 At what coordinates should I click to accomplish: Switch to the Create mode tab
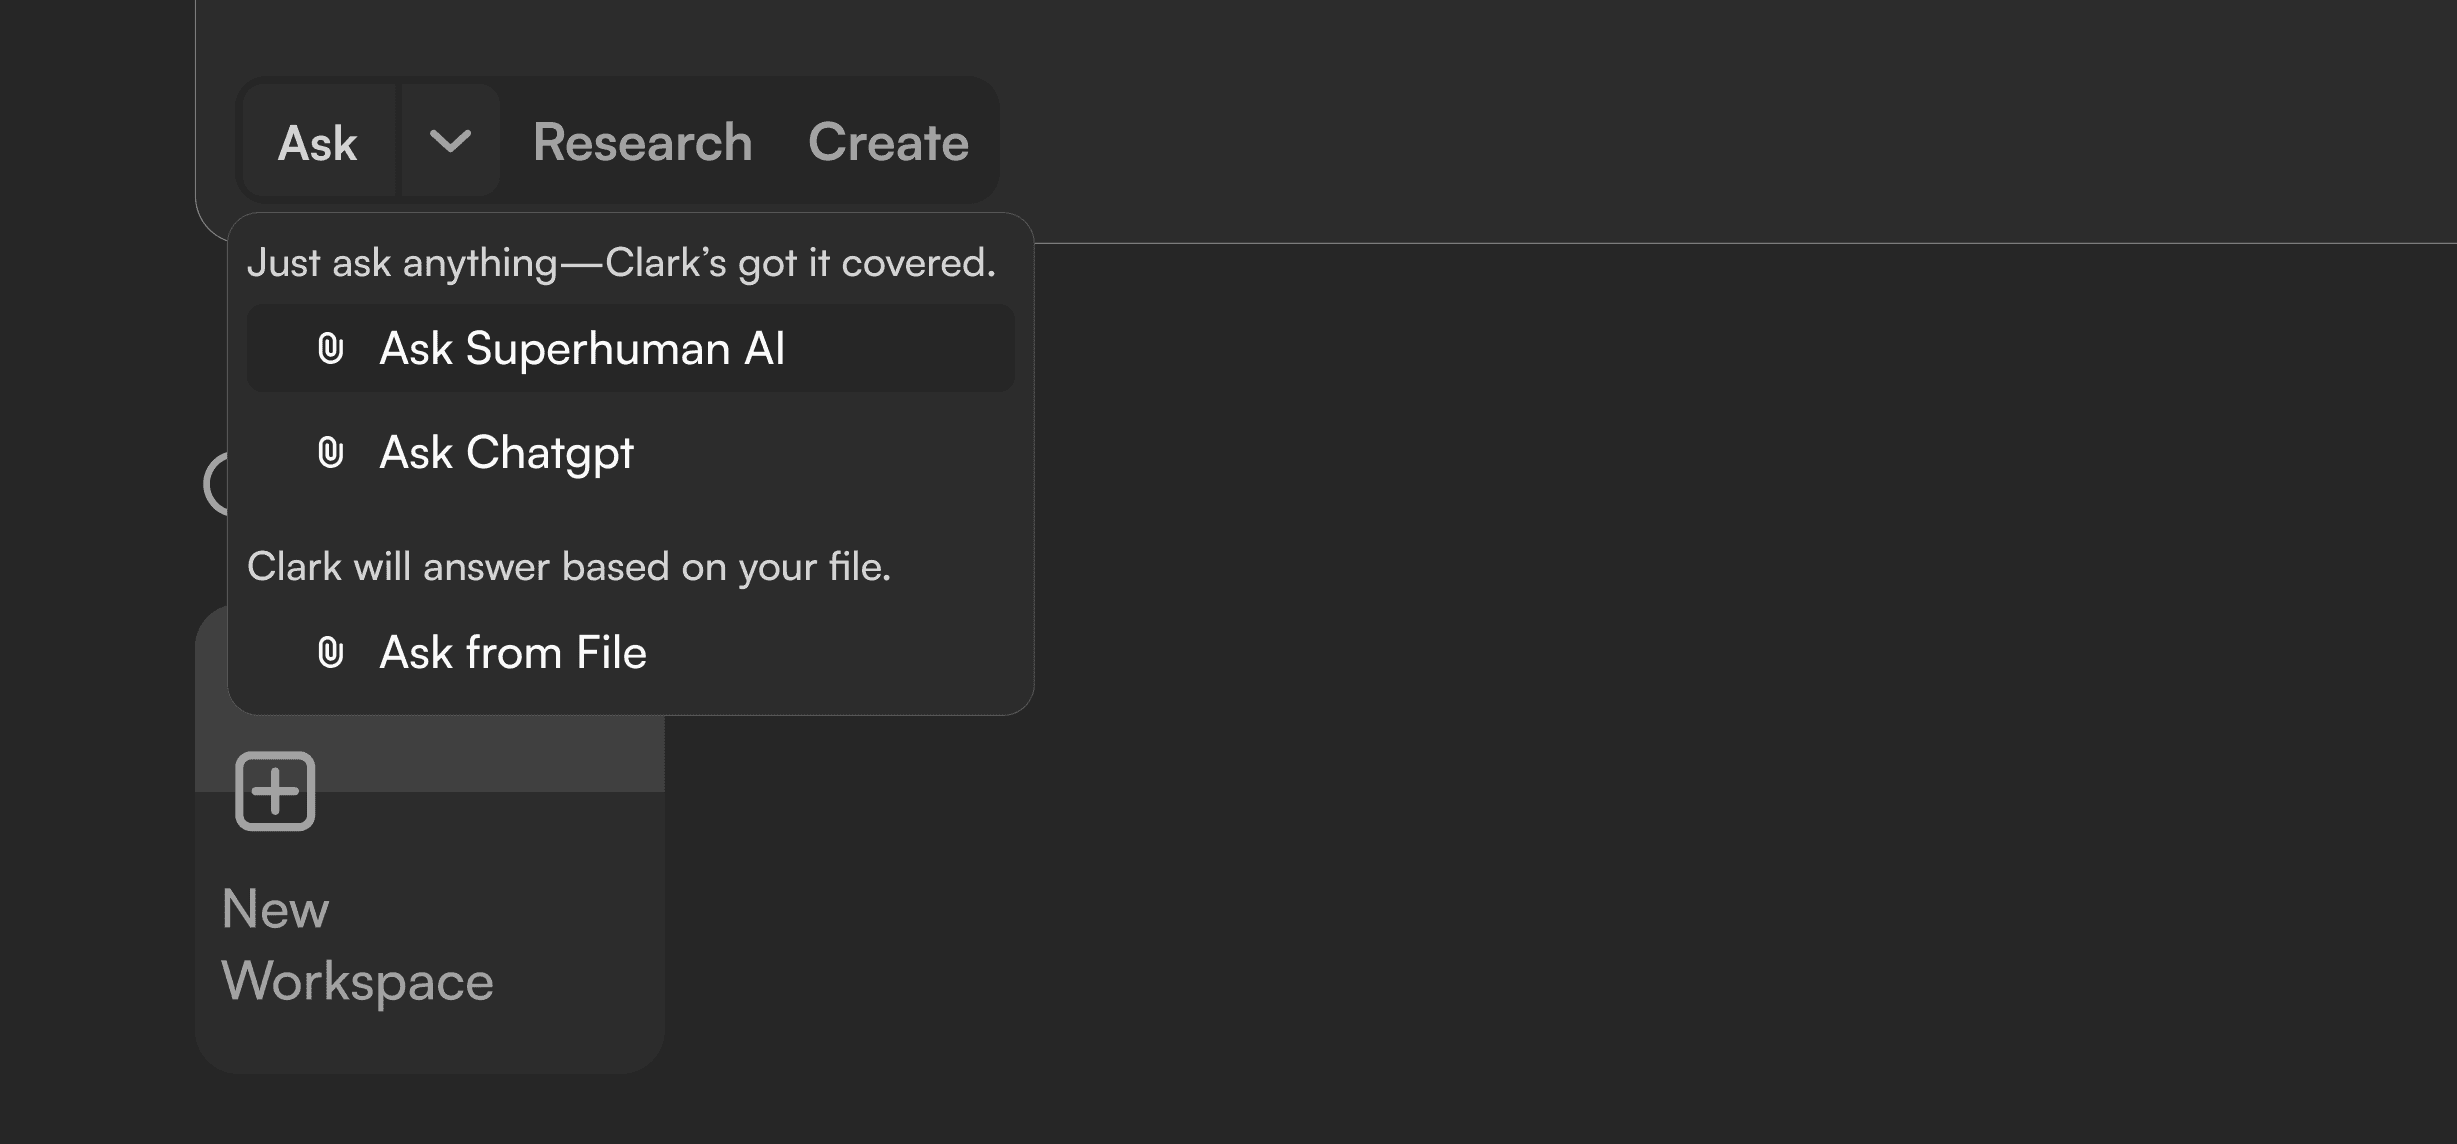[x=888, y=142]
